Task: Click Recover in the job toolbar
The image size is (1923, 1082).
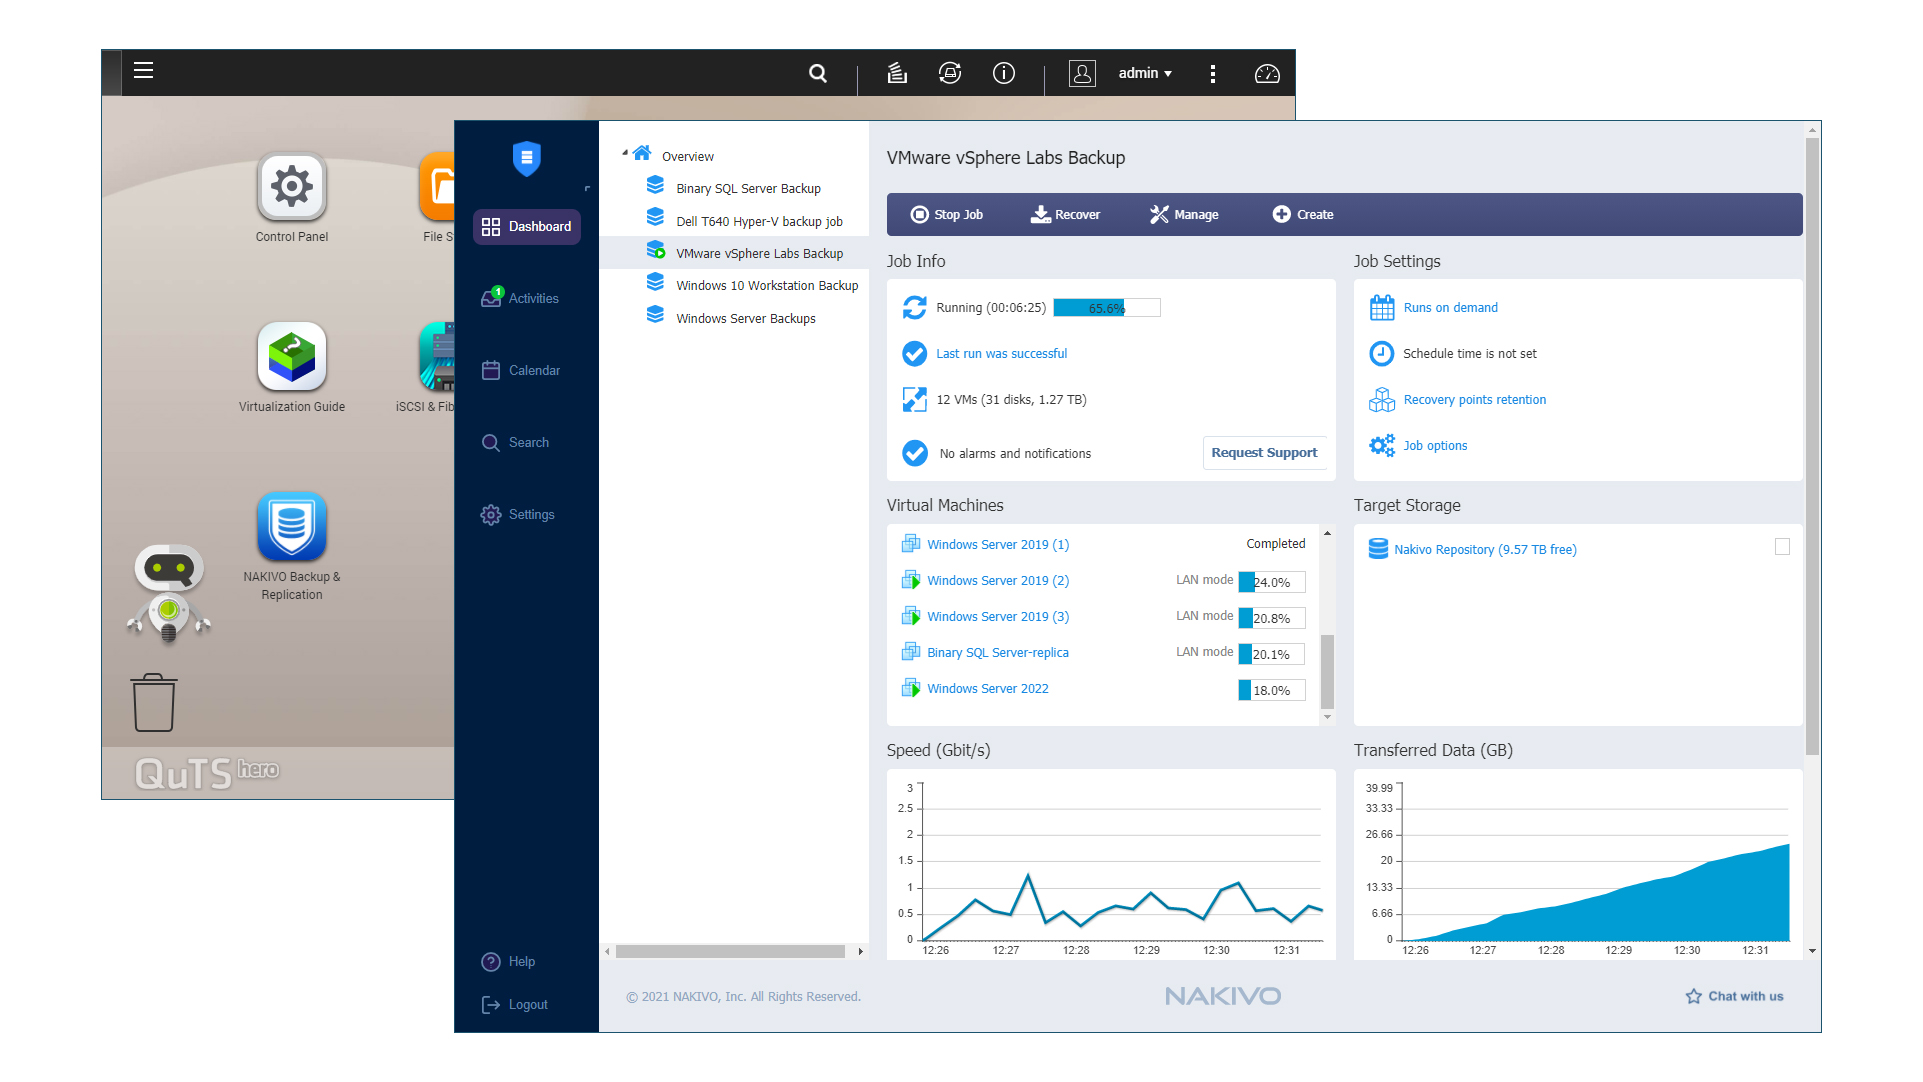Action: click(x=1065, y=214)
